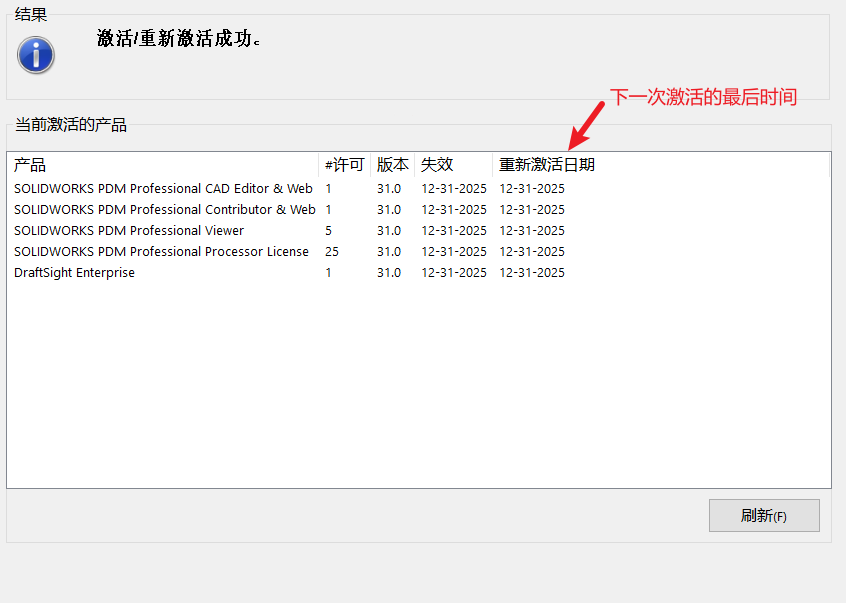Click version 31.0 of the Viewer row

(x=388, y=230)
